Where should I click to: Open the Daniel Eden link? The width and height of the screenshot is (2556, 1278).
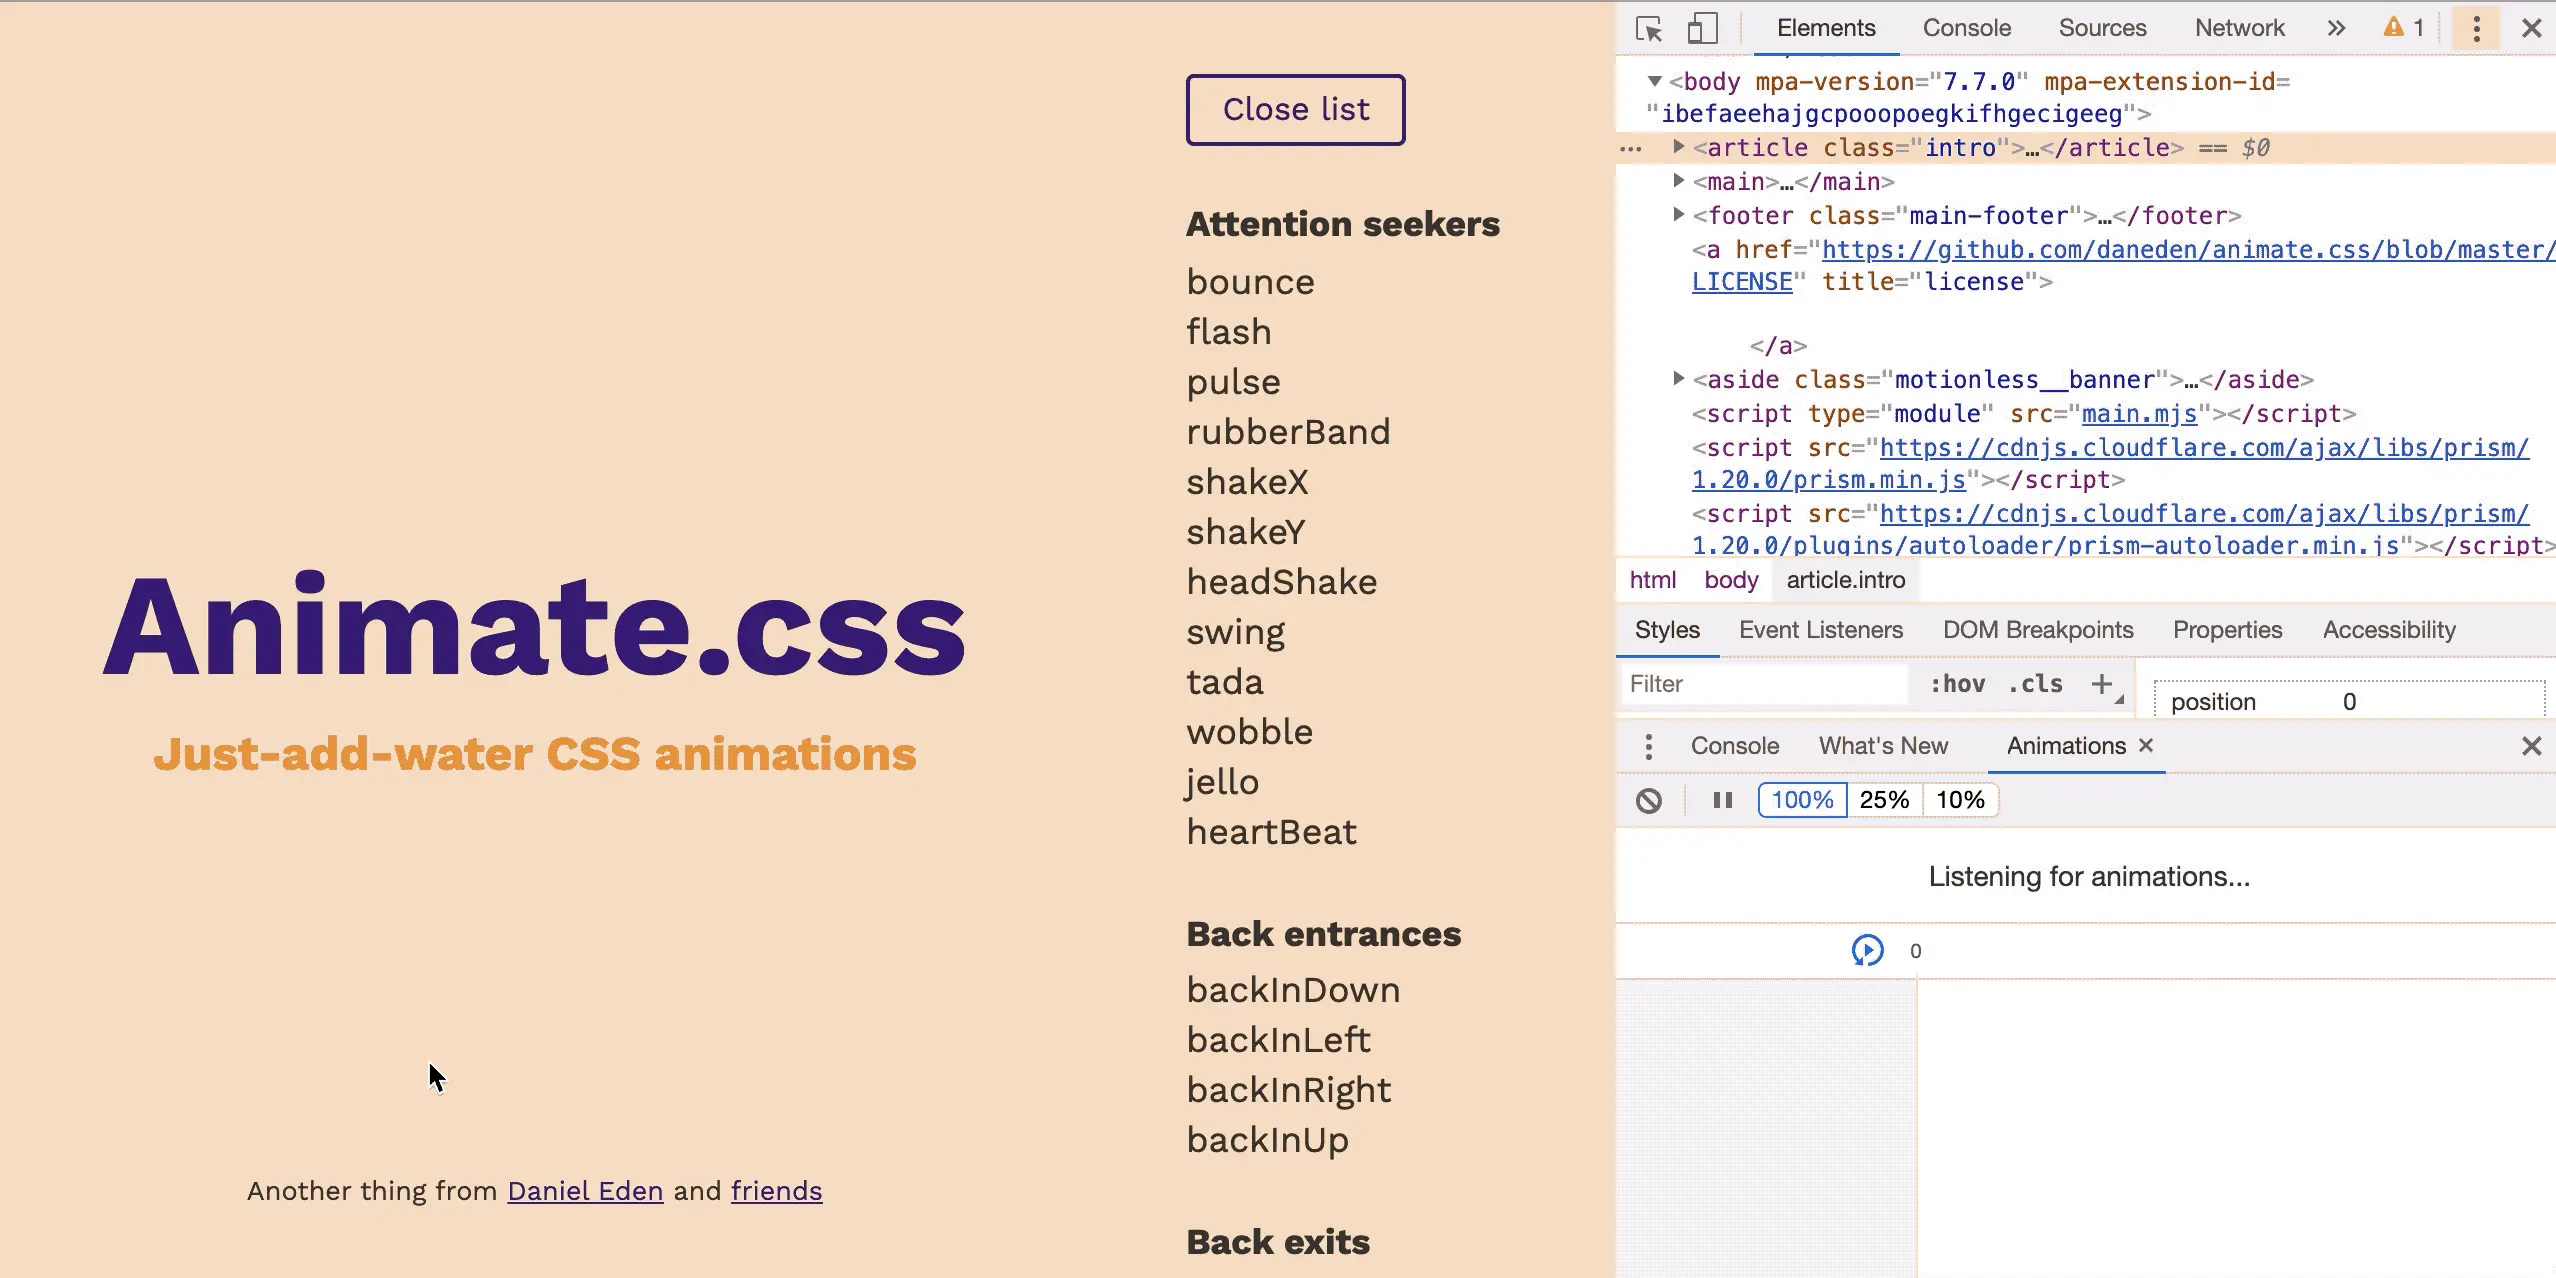point(585,1191)
